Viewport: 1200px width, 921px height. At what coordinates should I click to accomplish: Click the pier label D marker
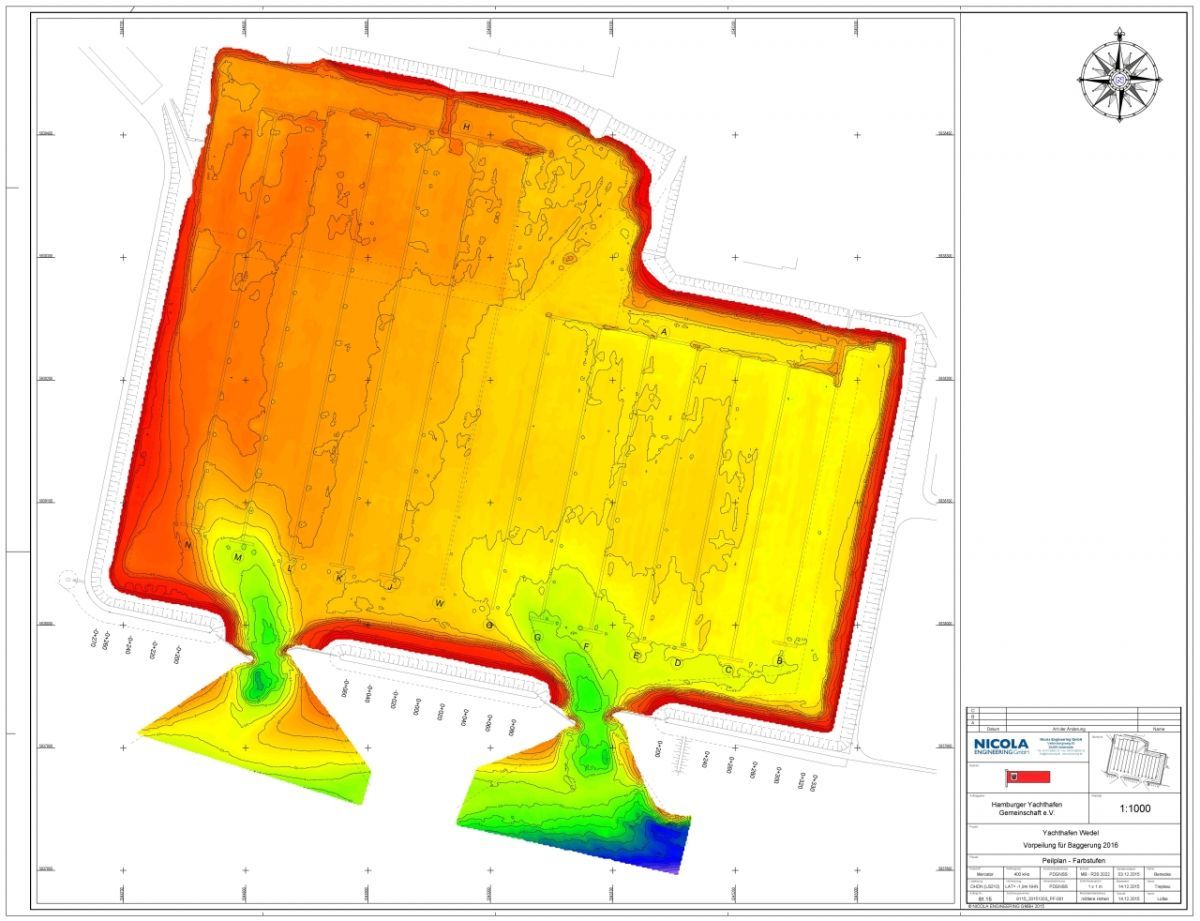[x=678, y=662]
